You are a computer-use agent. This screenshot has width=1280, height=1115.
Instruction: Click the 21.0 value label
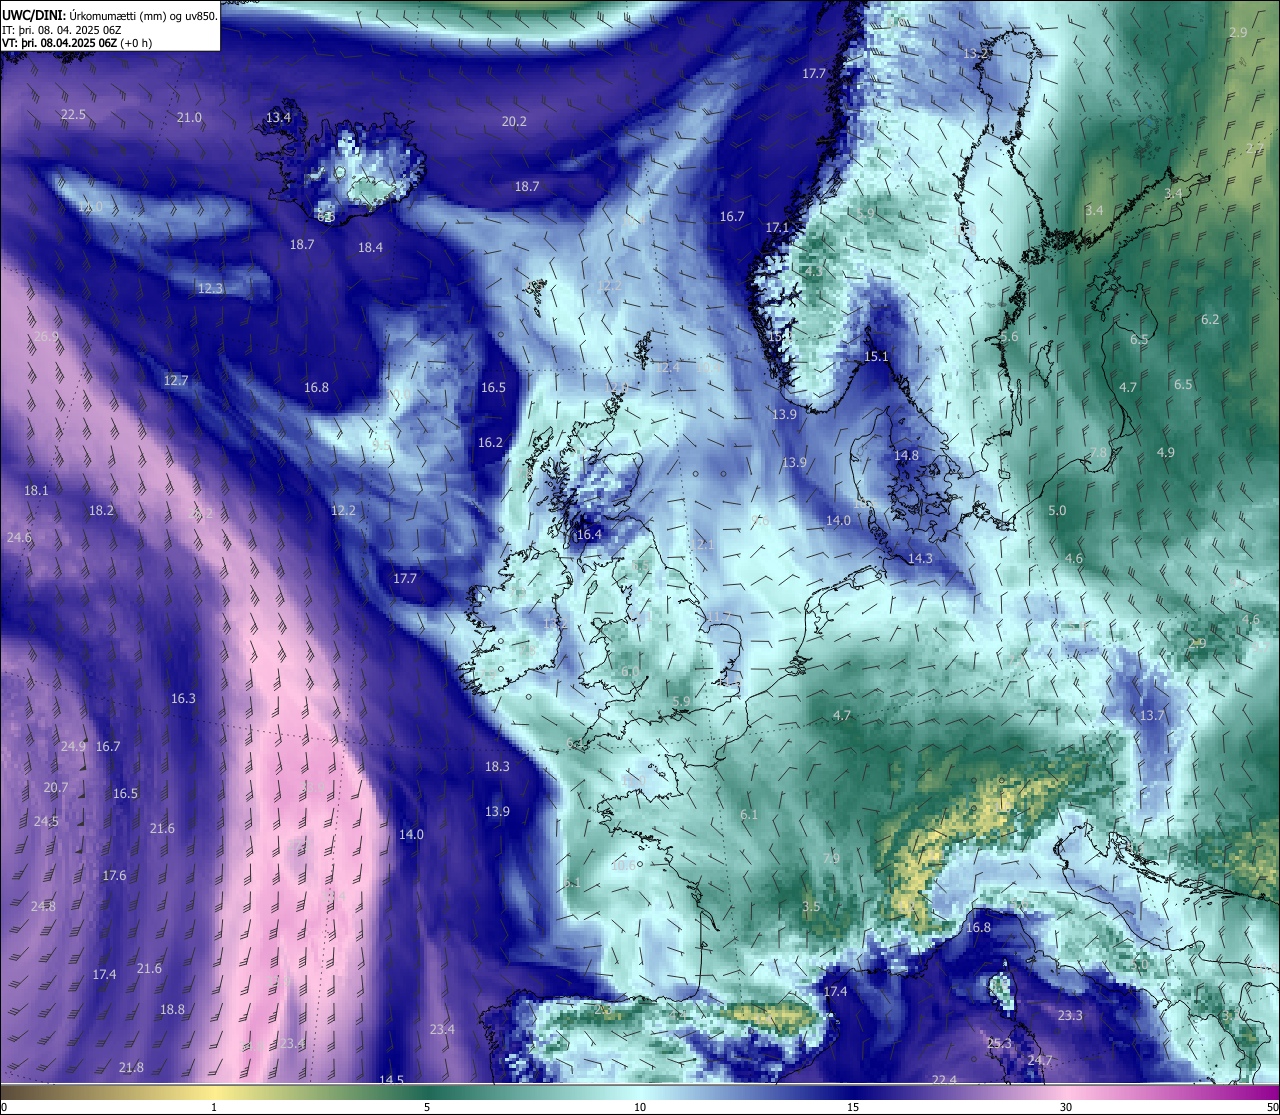point(189,118)
